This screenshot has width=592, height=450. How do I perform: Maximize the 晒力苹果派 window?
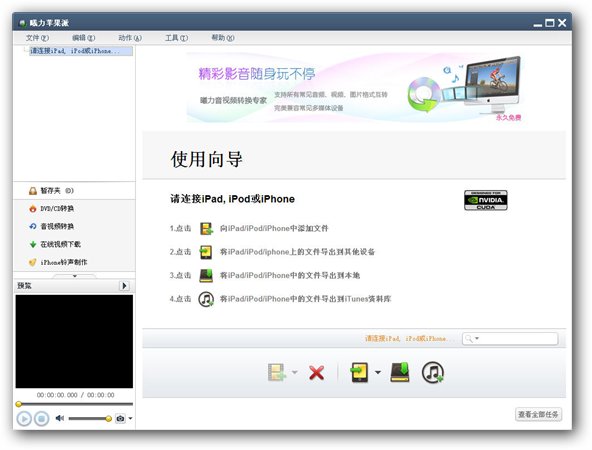(x=550, y=23)
